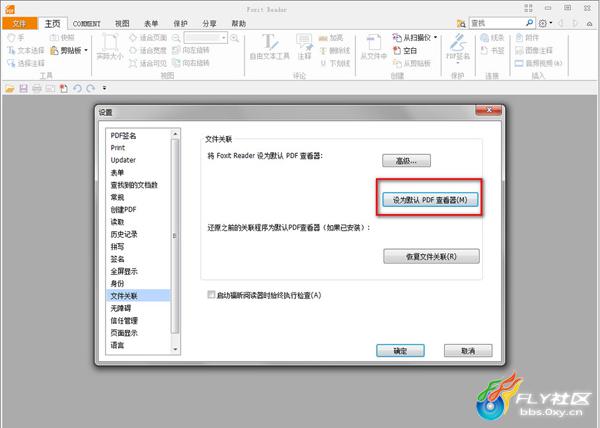600x428 pixels.
Task: Enable 启动福昕阅读器时始终执行检查 checkbox
Action: pyautogui.click(x=211, y=294)
